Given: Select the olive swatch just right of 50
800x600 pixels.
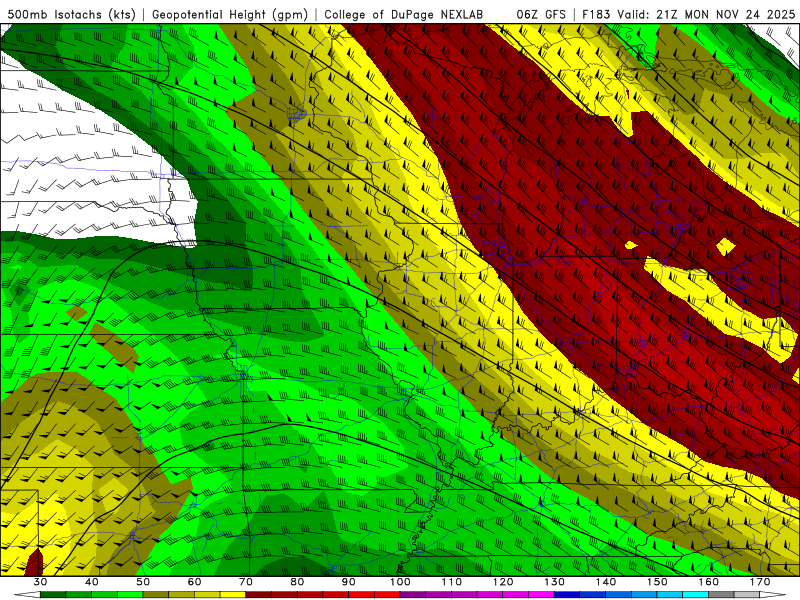Looking at the screenshot, I should [x=156, y=595].
